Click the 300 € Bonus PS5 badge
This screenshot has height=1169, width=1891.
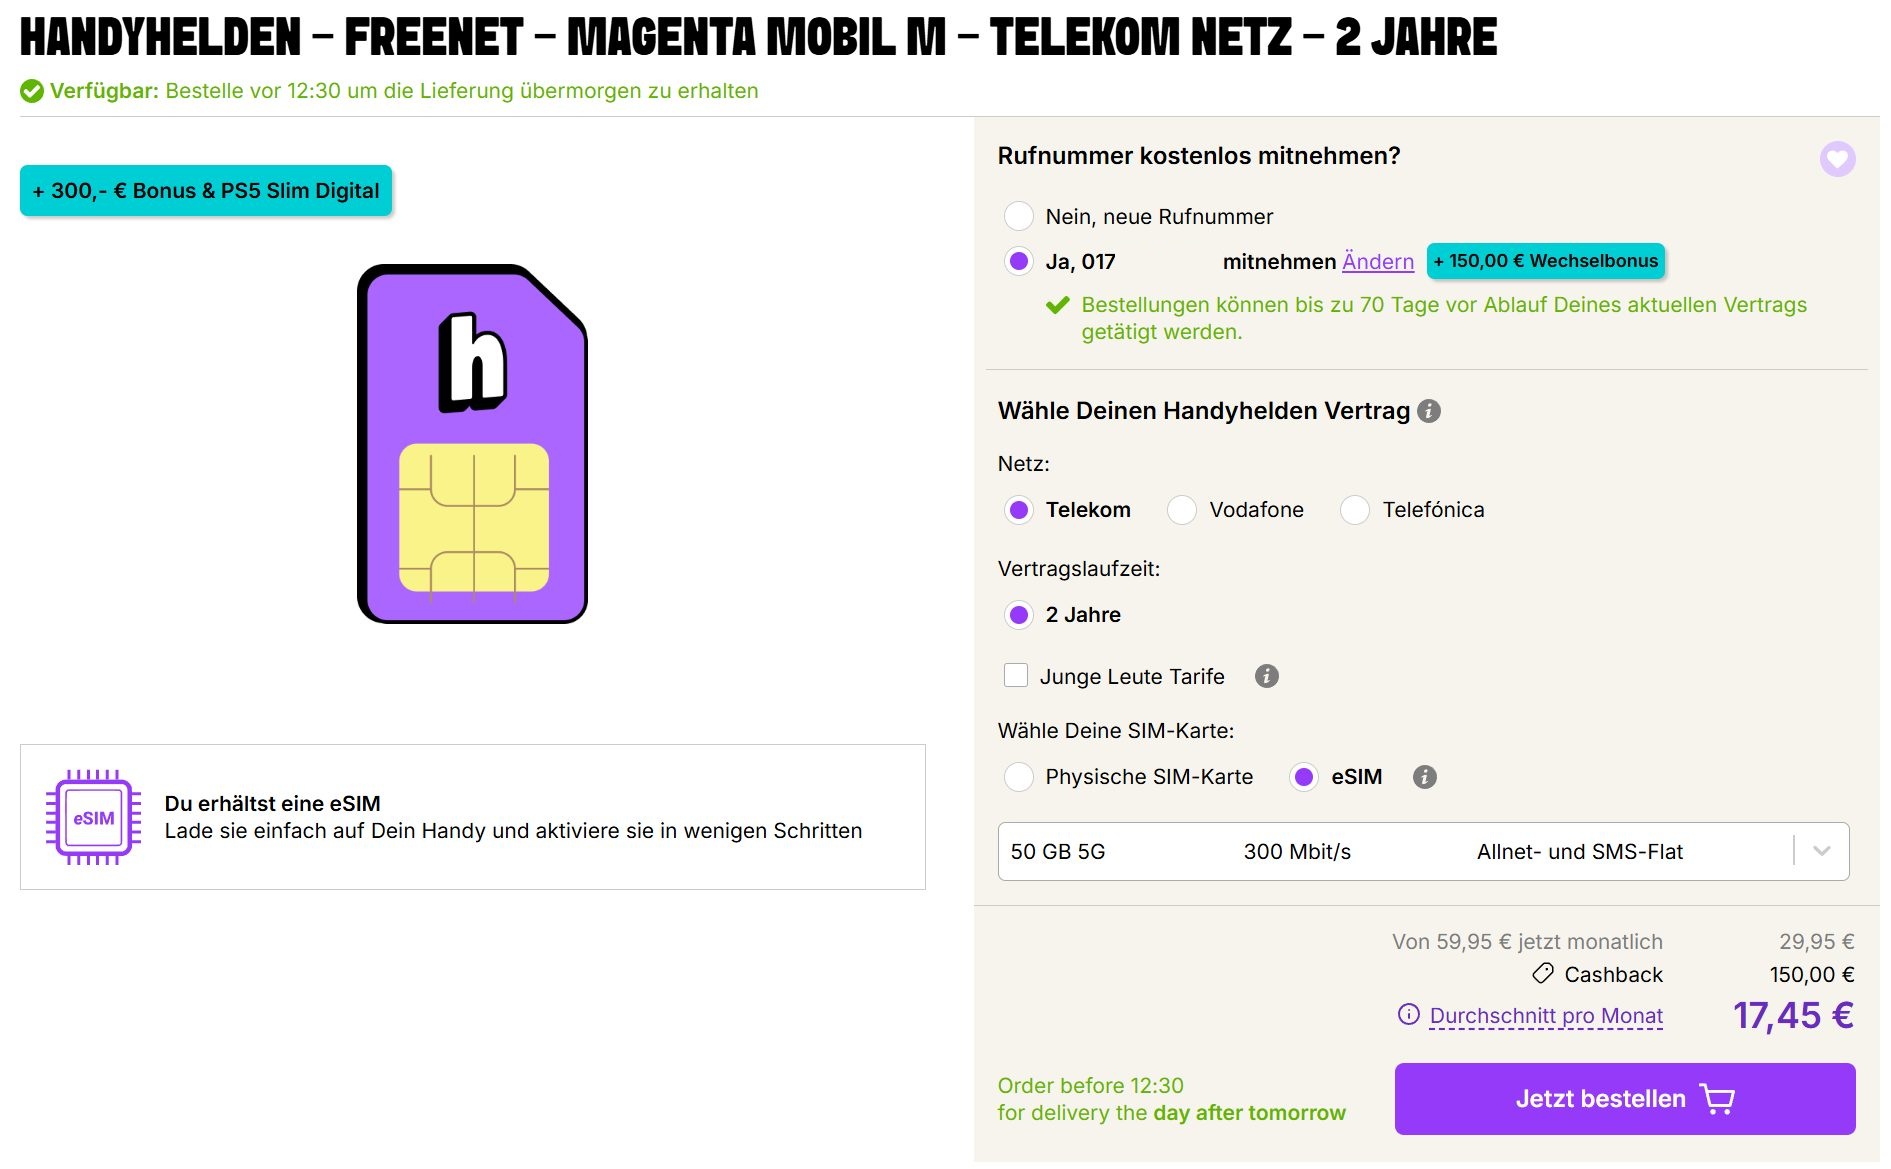[206, 191]
